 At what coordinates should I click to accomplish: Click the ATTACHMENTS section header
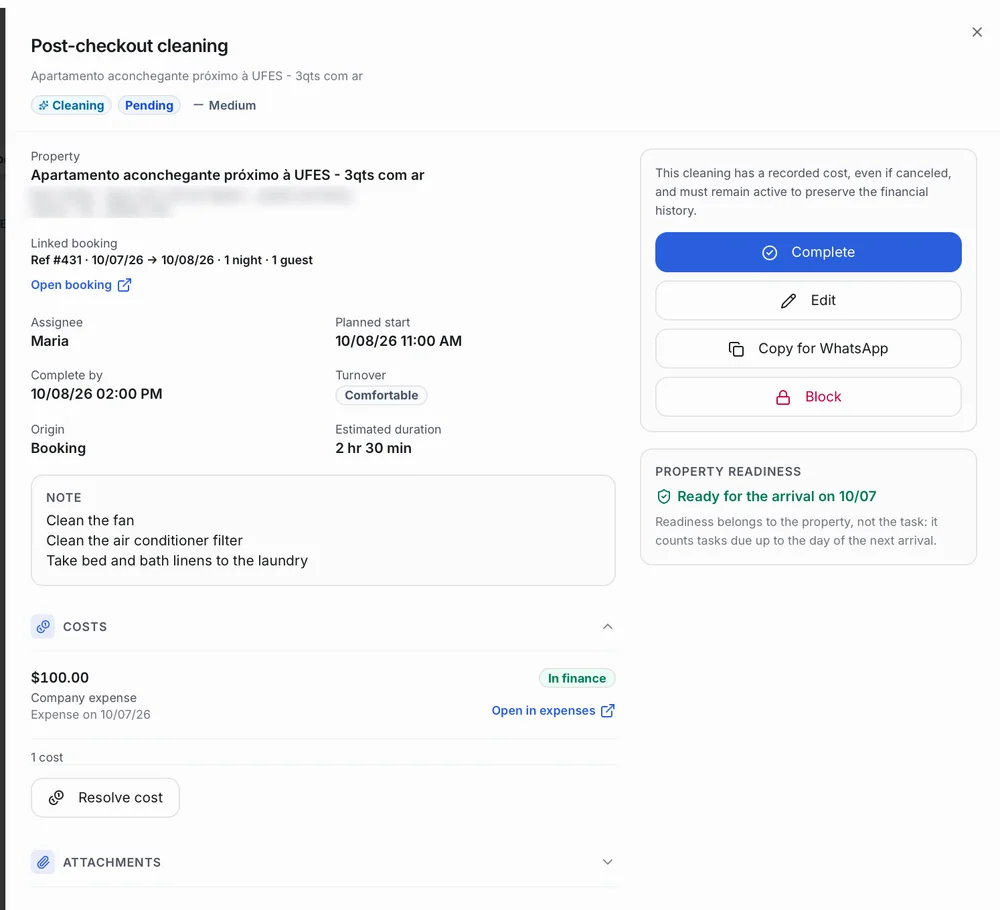pos(323,862)
